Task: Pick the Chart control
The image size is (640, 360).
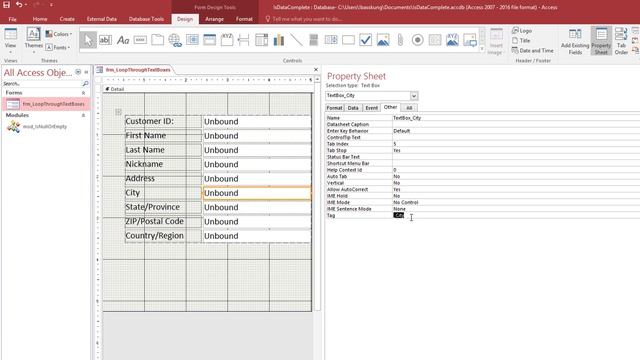Action: coord(279,40)
